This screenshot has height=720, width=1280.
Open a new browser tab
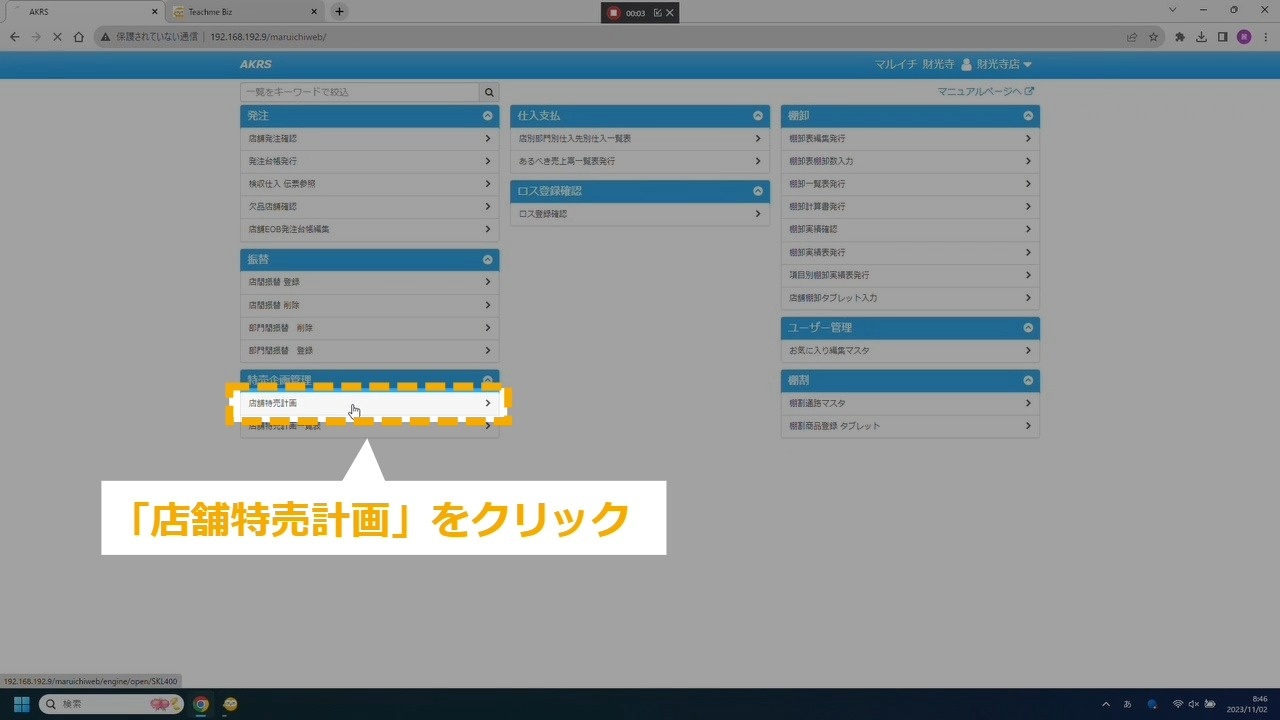(339, 12)
